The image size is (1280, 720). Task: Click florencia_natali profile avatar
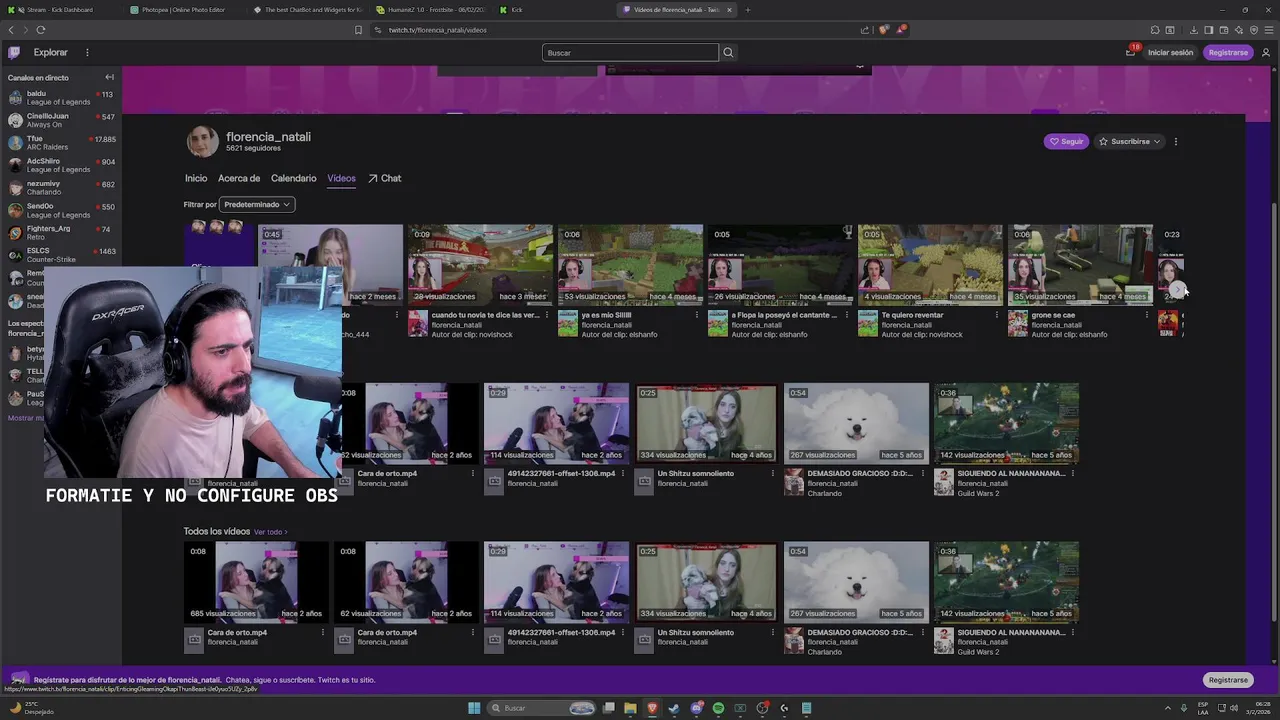(x=203, y=141)
